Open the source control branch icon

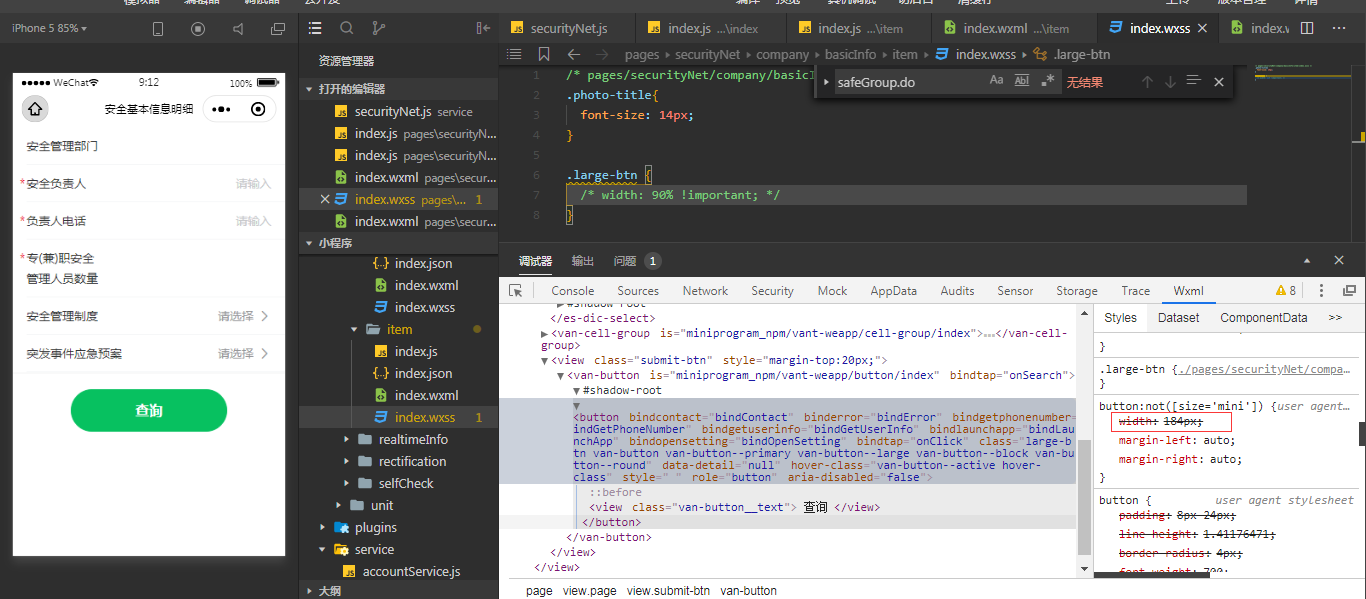(378, 28)
